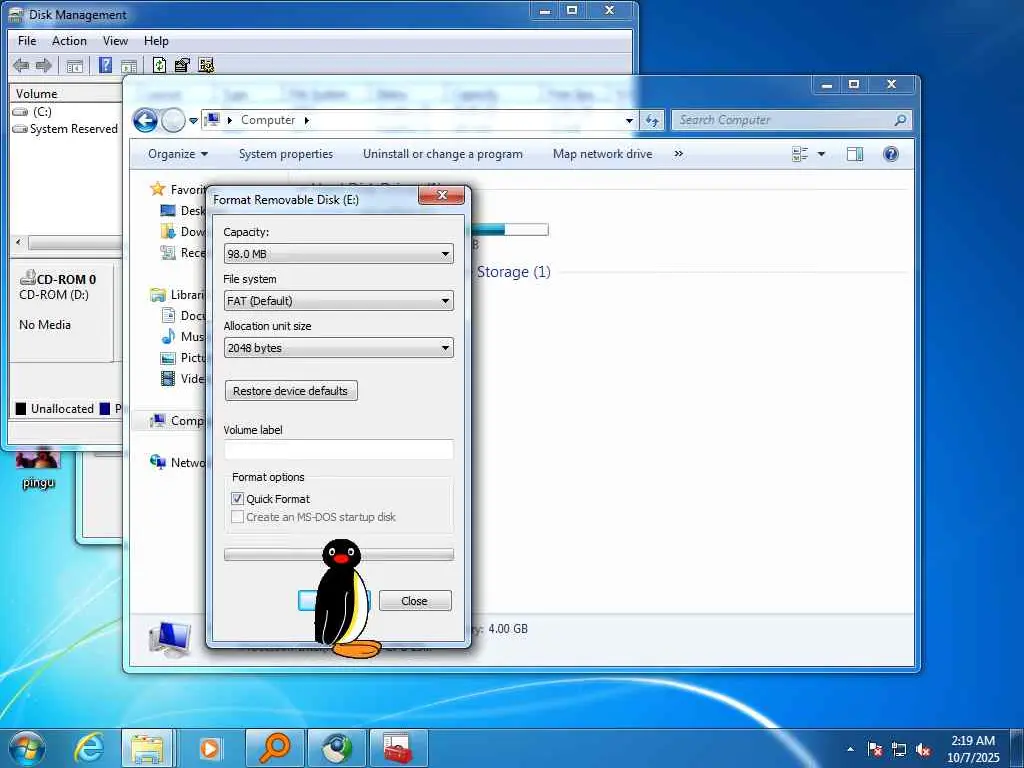Screen dimensions: 1024x768
Task: Show more toolbar commands chevron
Action: (679, 154)
